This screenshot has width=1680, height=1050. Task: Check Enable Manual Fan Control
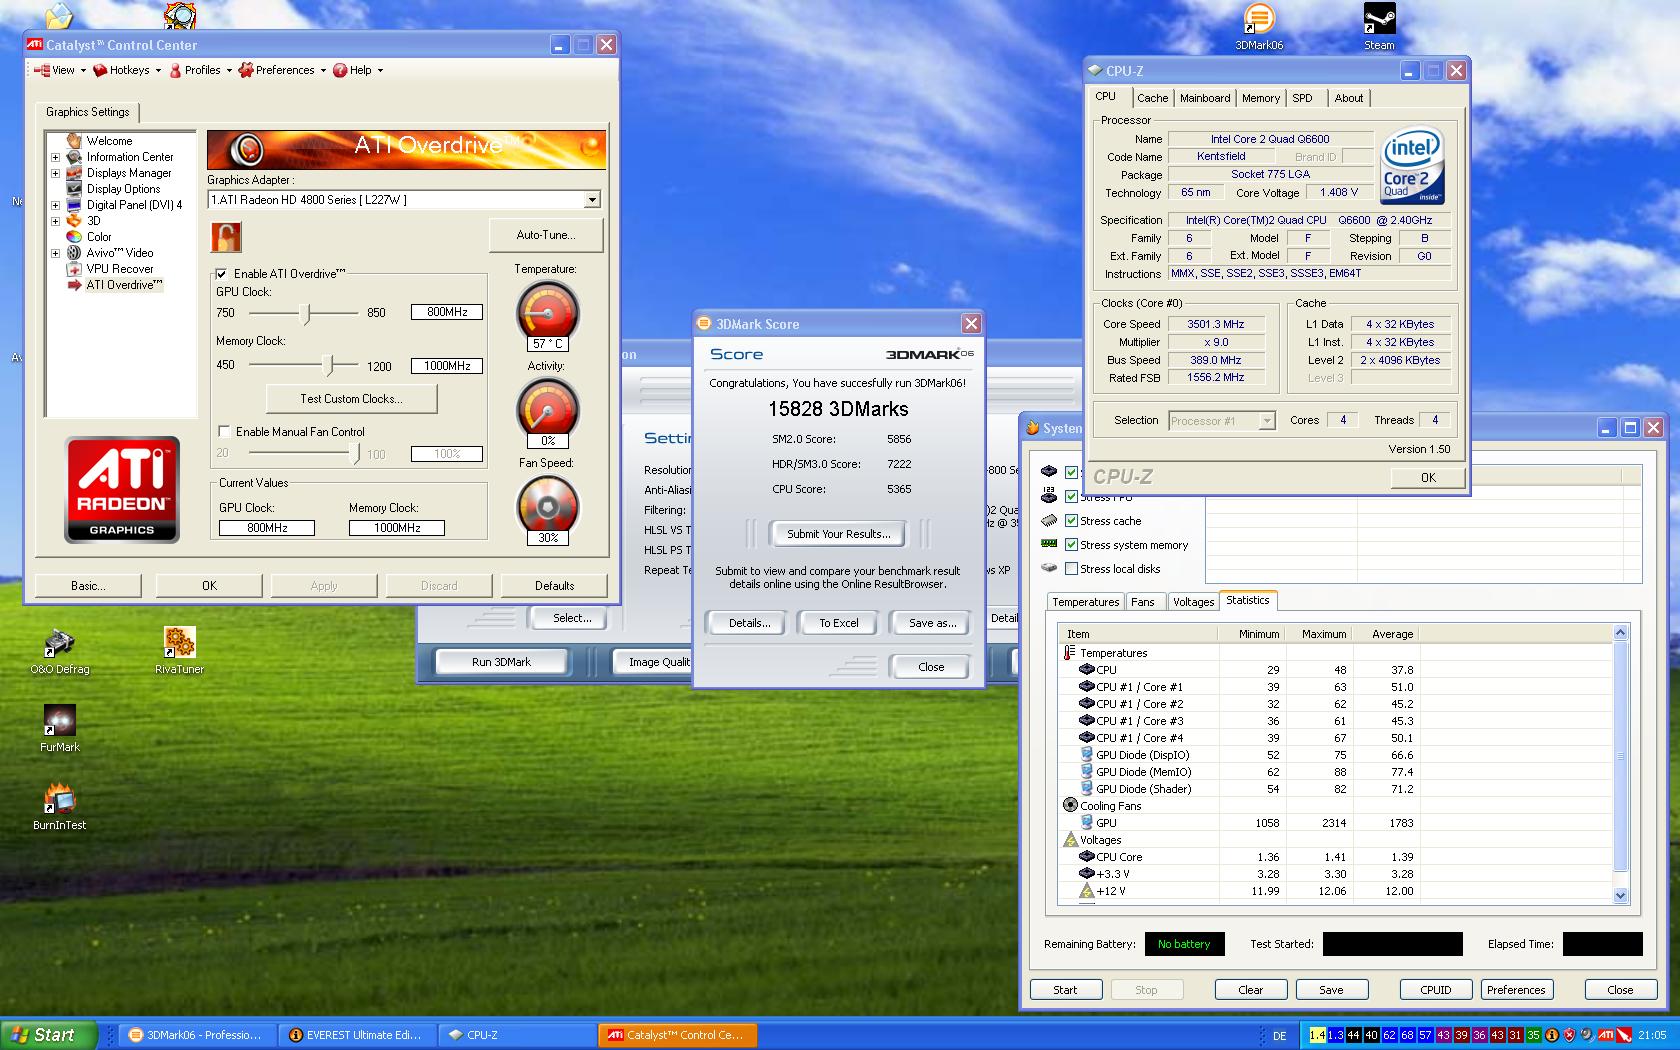(x=224, y=432)
